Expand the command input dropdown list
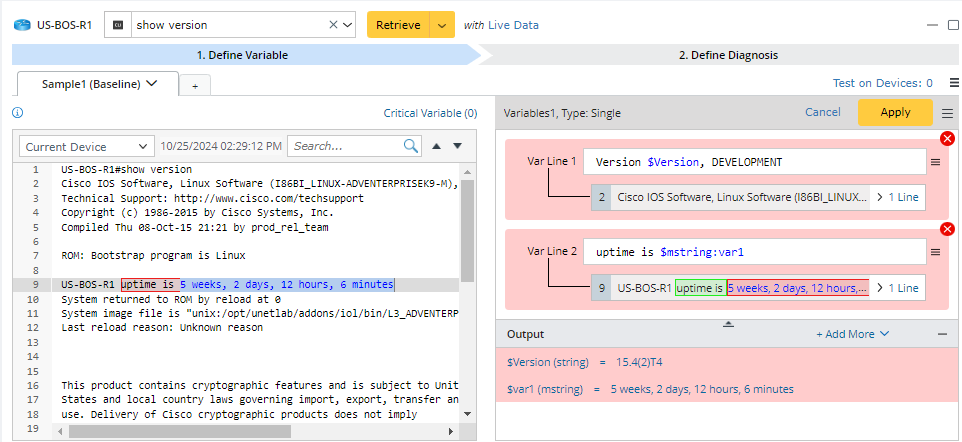Viewport: 962px width, 442px height. (x=348, y=24)
